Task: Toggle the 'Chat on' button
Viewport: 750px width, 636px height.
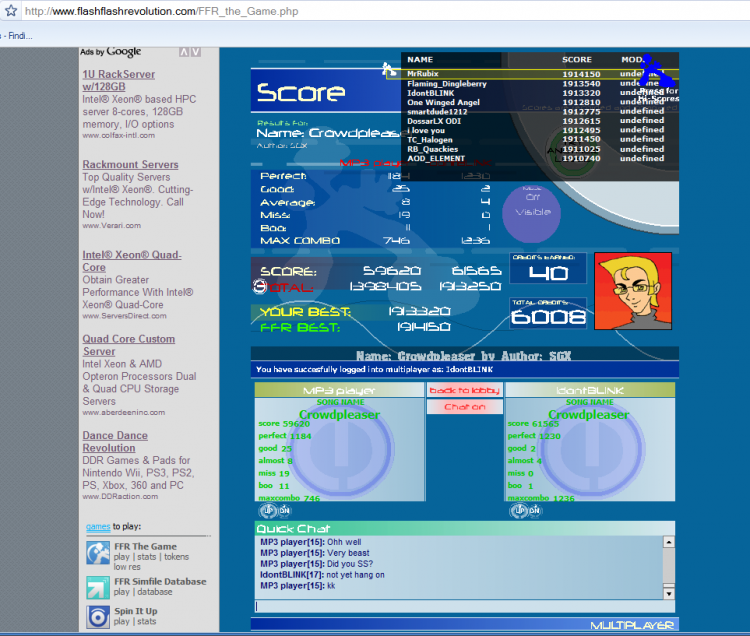Action: click(464, 407)
